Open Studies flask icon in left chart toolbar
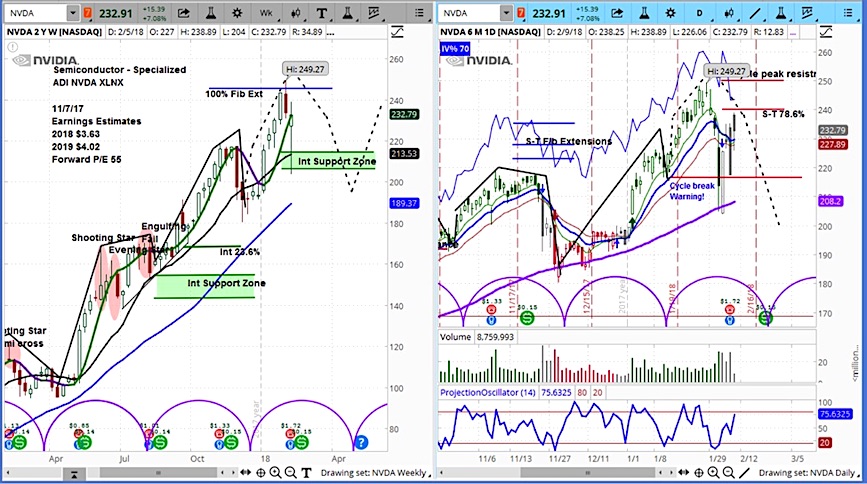This screenshot has height=484, width=867. (x=211, y=13)
